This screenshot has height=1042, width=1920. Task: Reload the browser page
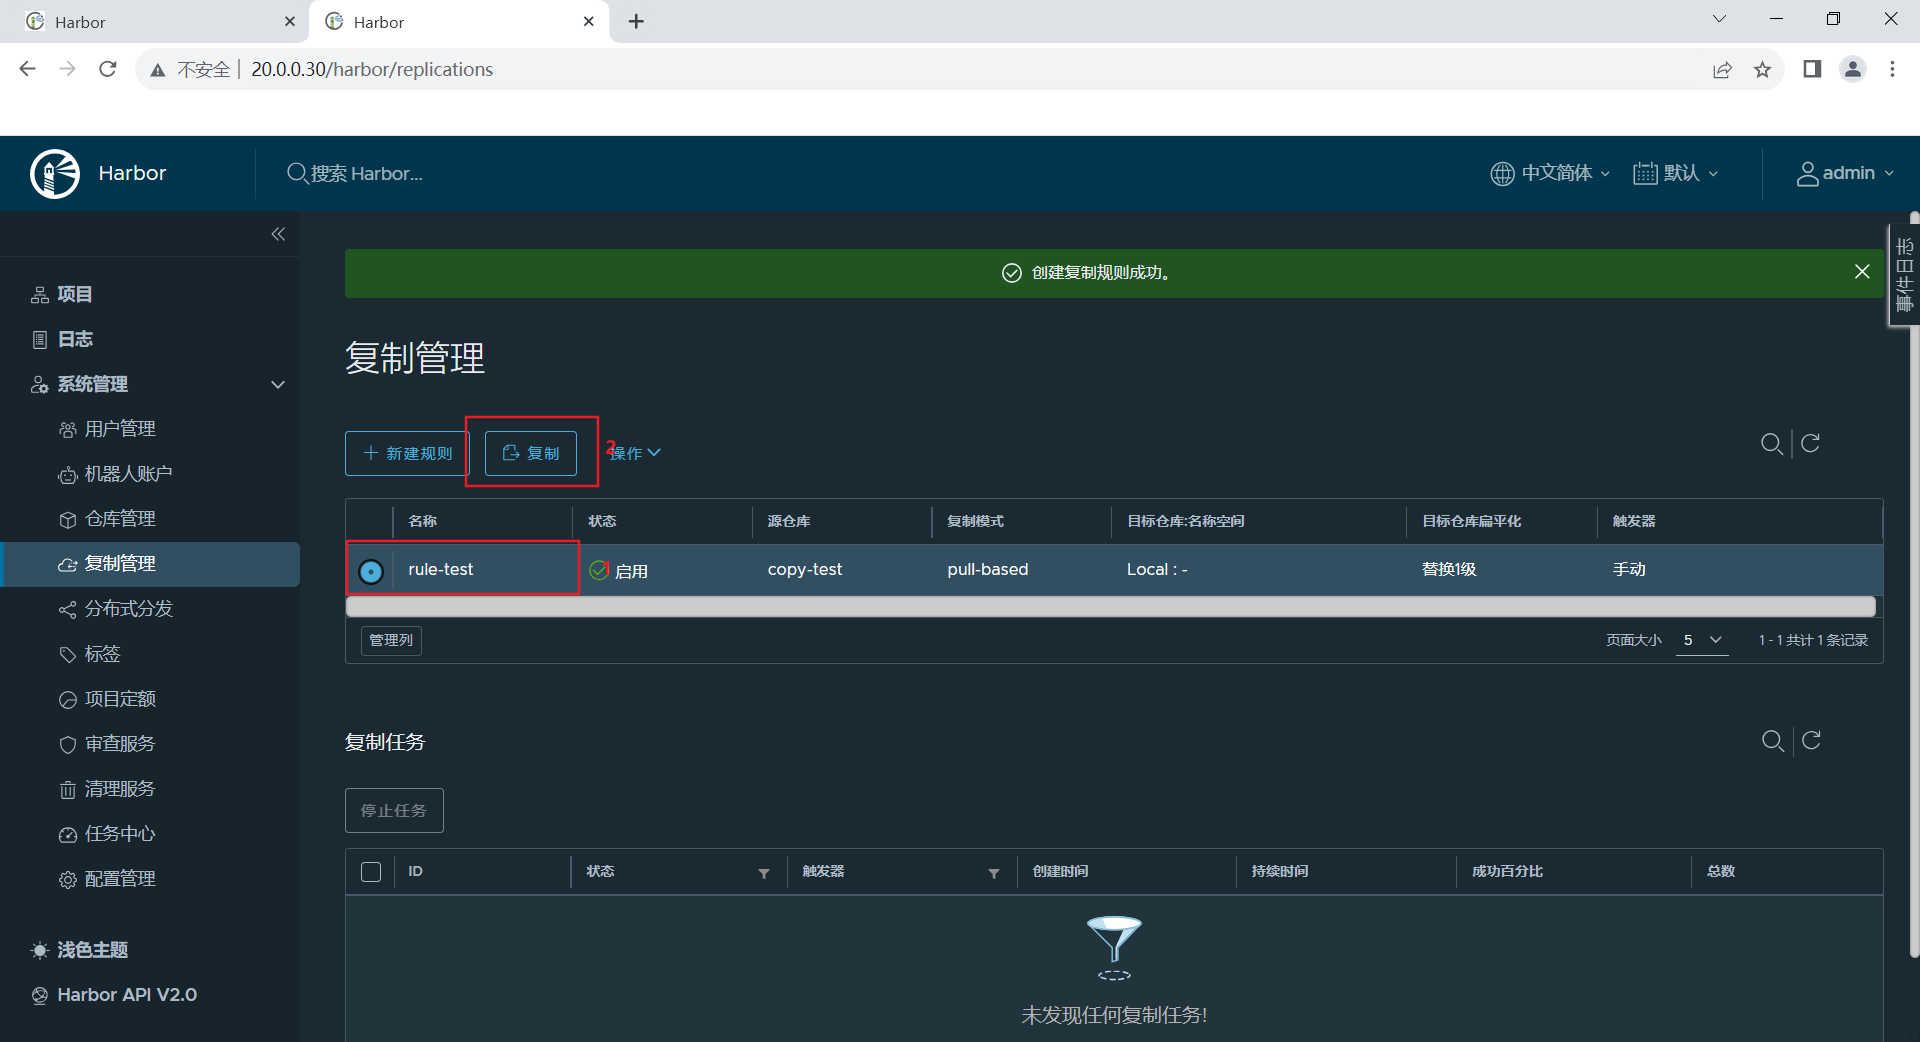pyautogui.click(x=108, y=69)
